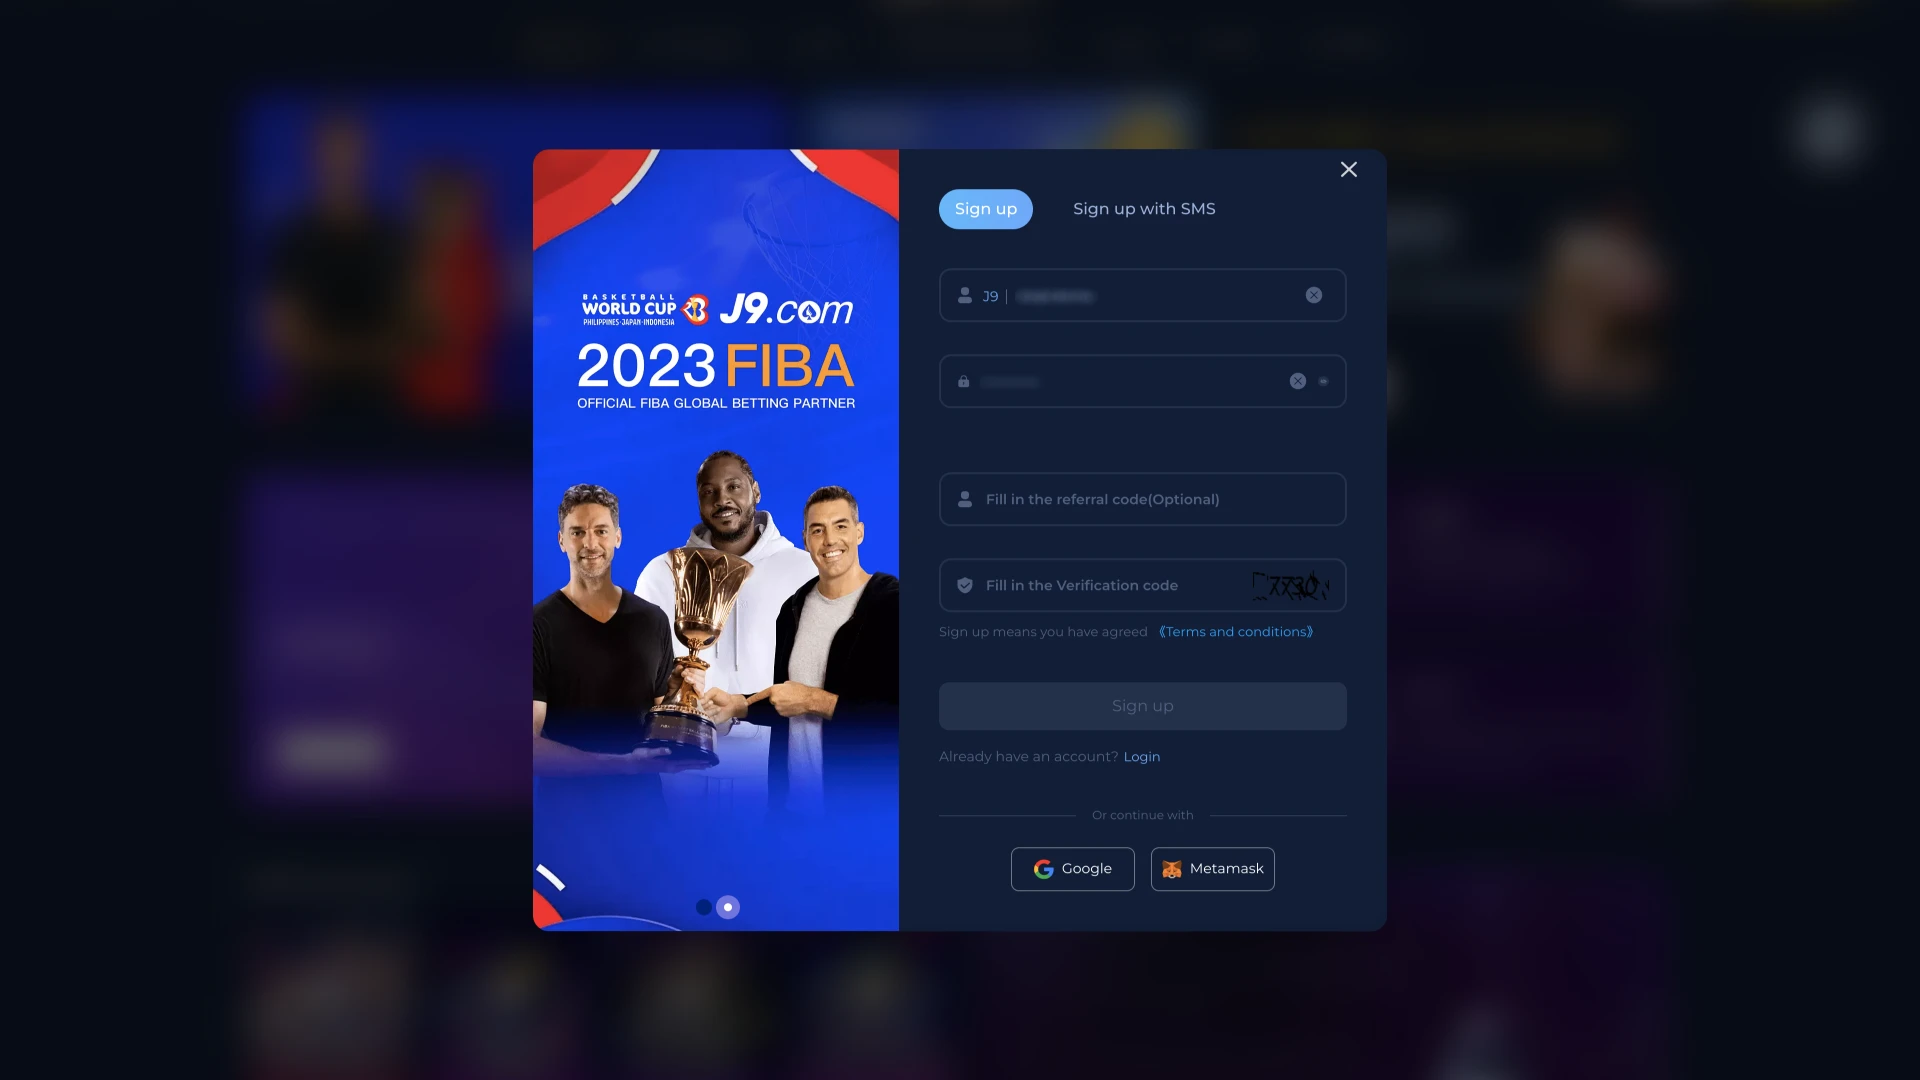The height and width of the screenshot is (1080, 1920).
Task: Click the shield icon in verification field
Action: pos(965,584)
